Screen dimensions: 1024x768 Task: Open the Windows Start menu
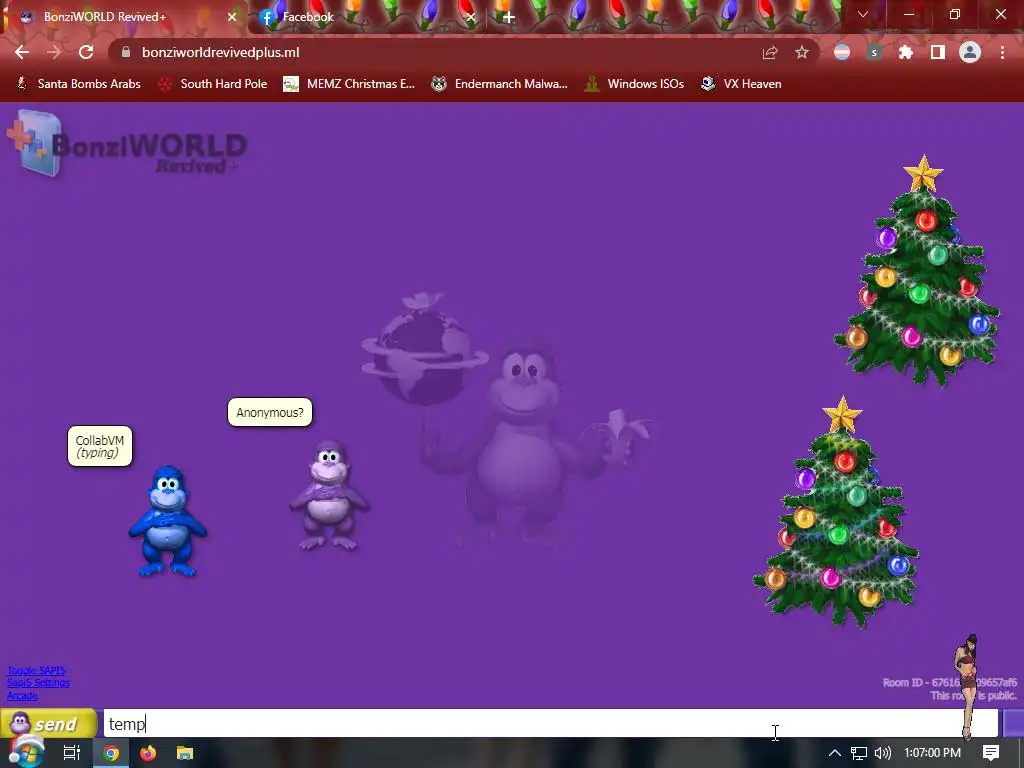point(26,752)
